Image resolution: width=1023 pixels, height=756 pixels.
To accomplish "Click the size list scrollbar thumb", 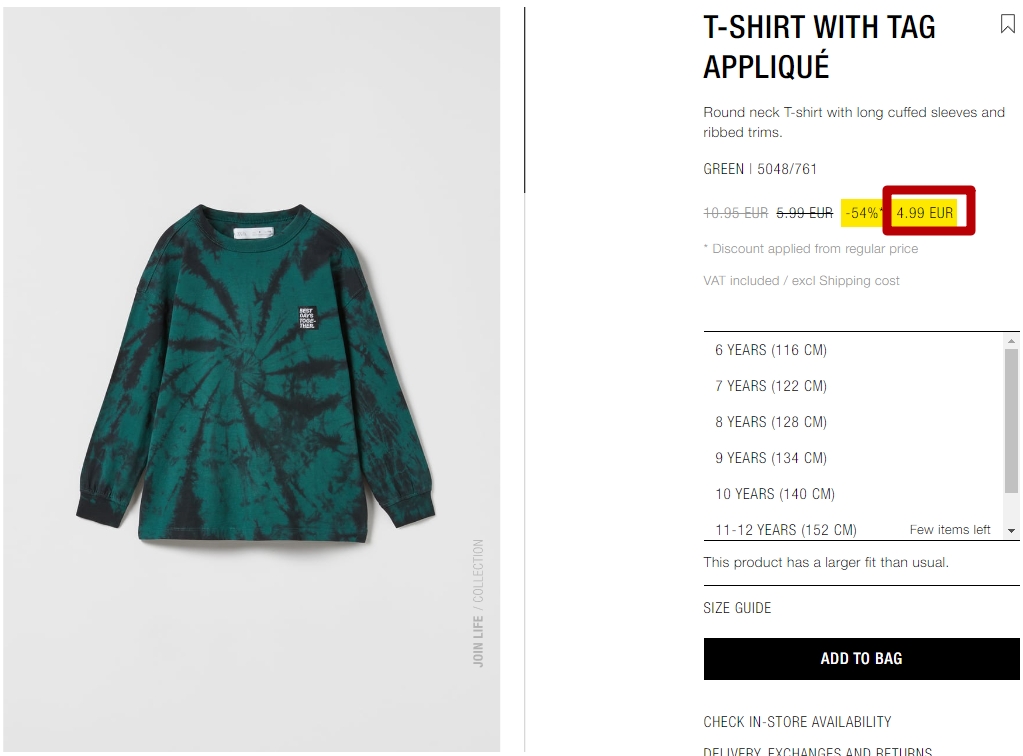I will (1011, 421).
